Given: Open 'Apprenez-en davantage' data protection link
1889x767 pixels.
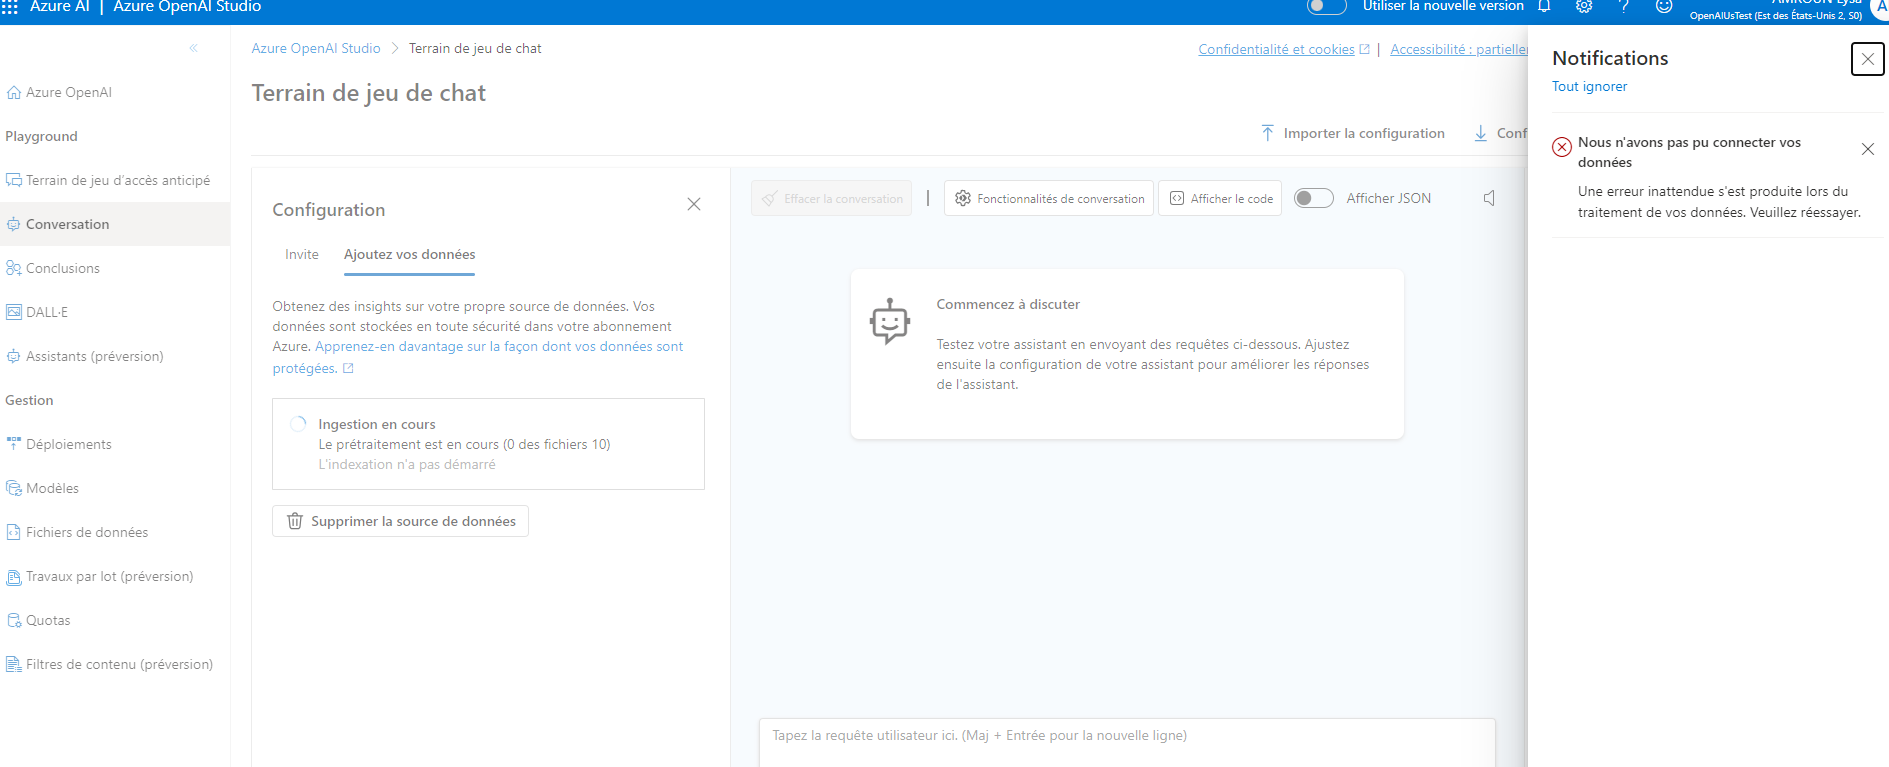Looking at the screenshot, I should (478, 357).
